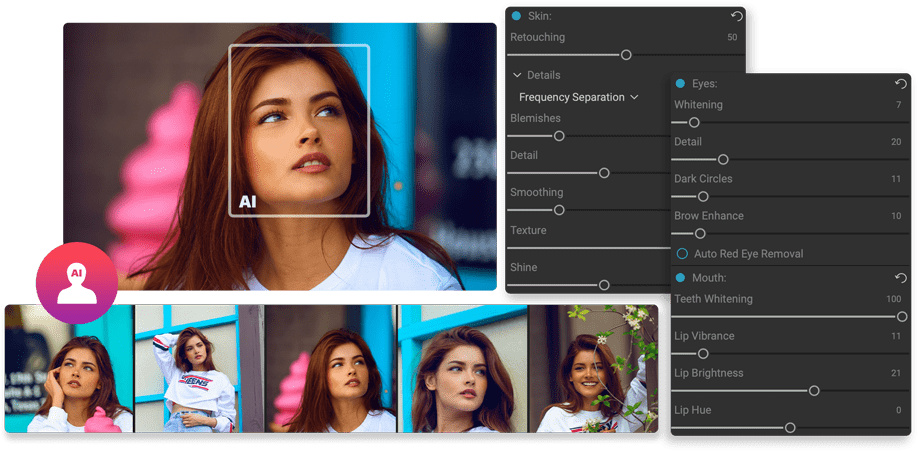The height and width of the screenshot is (451, 918).
Task: Click the Eyes Detail value 20
Action: pos(896,142)
